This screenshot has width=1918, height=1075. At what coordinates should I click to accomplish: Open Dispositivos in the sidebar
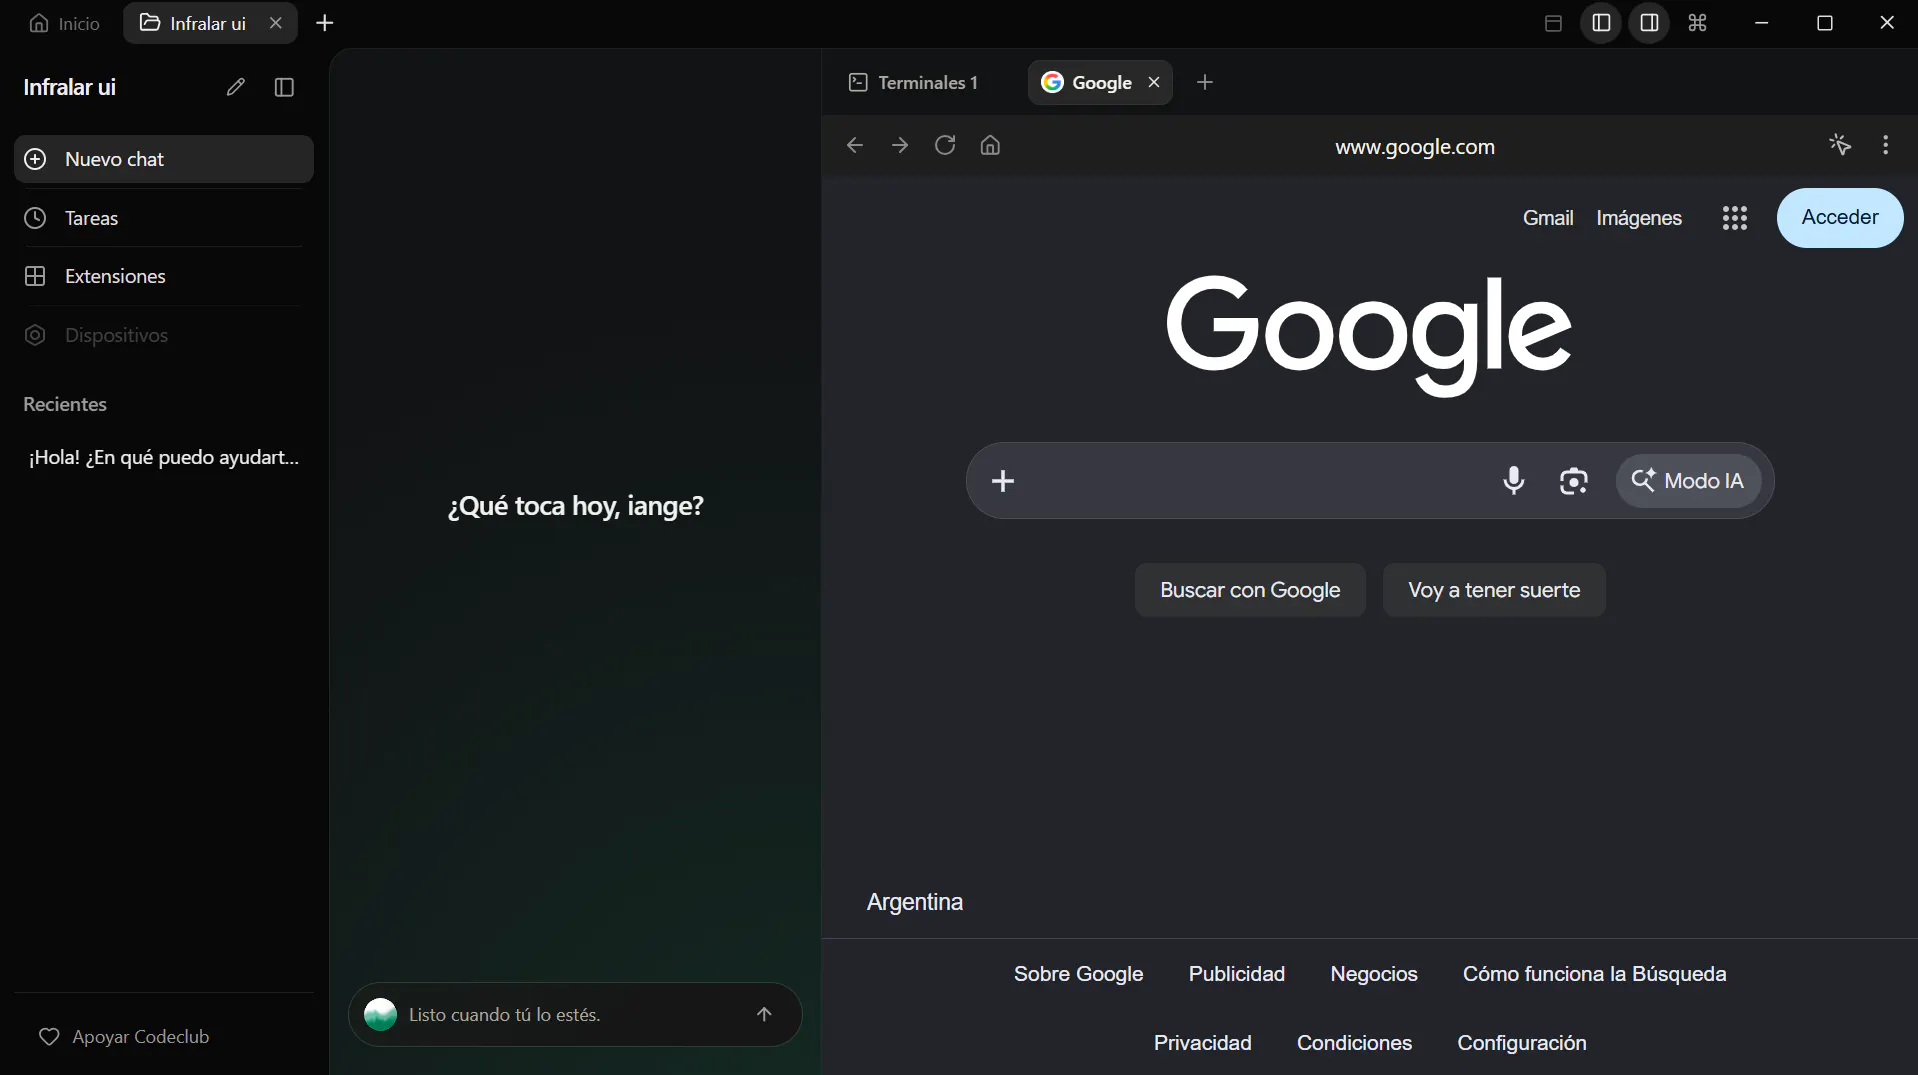point(164,335)
